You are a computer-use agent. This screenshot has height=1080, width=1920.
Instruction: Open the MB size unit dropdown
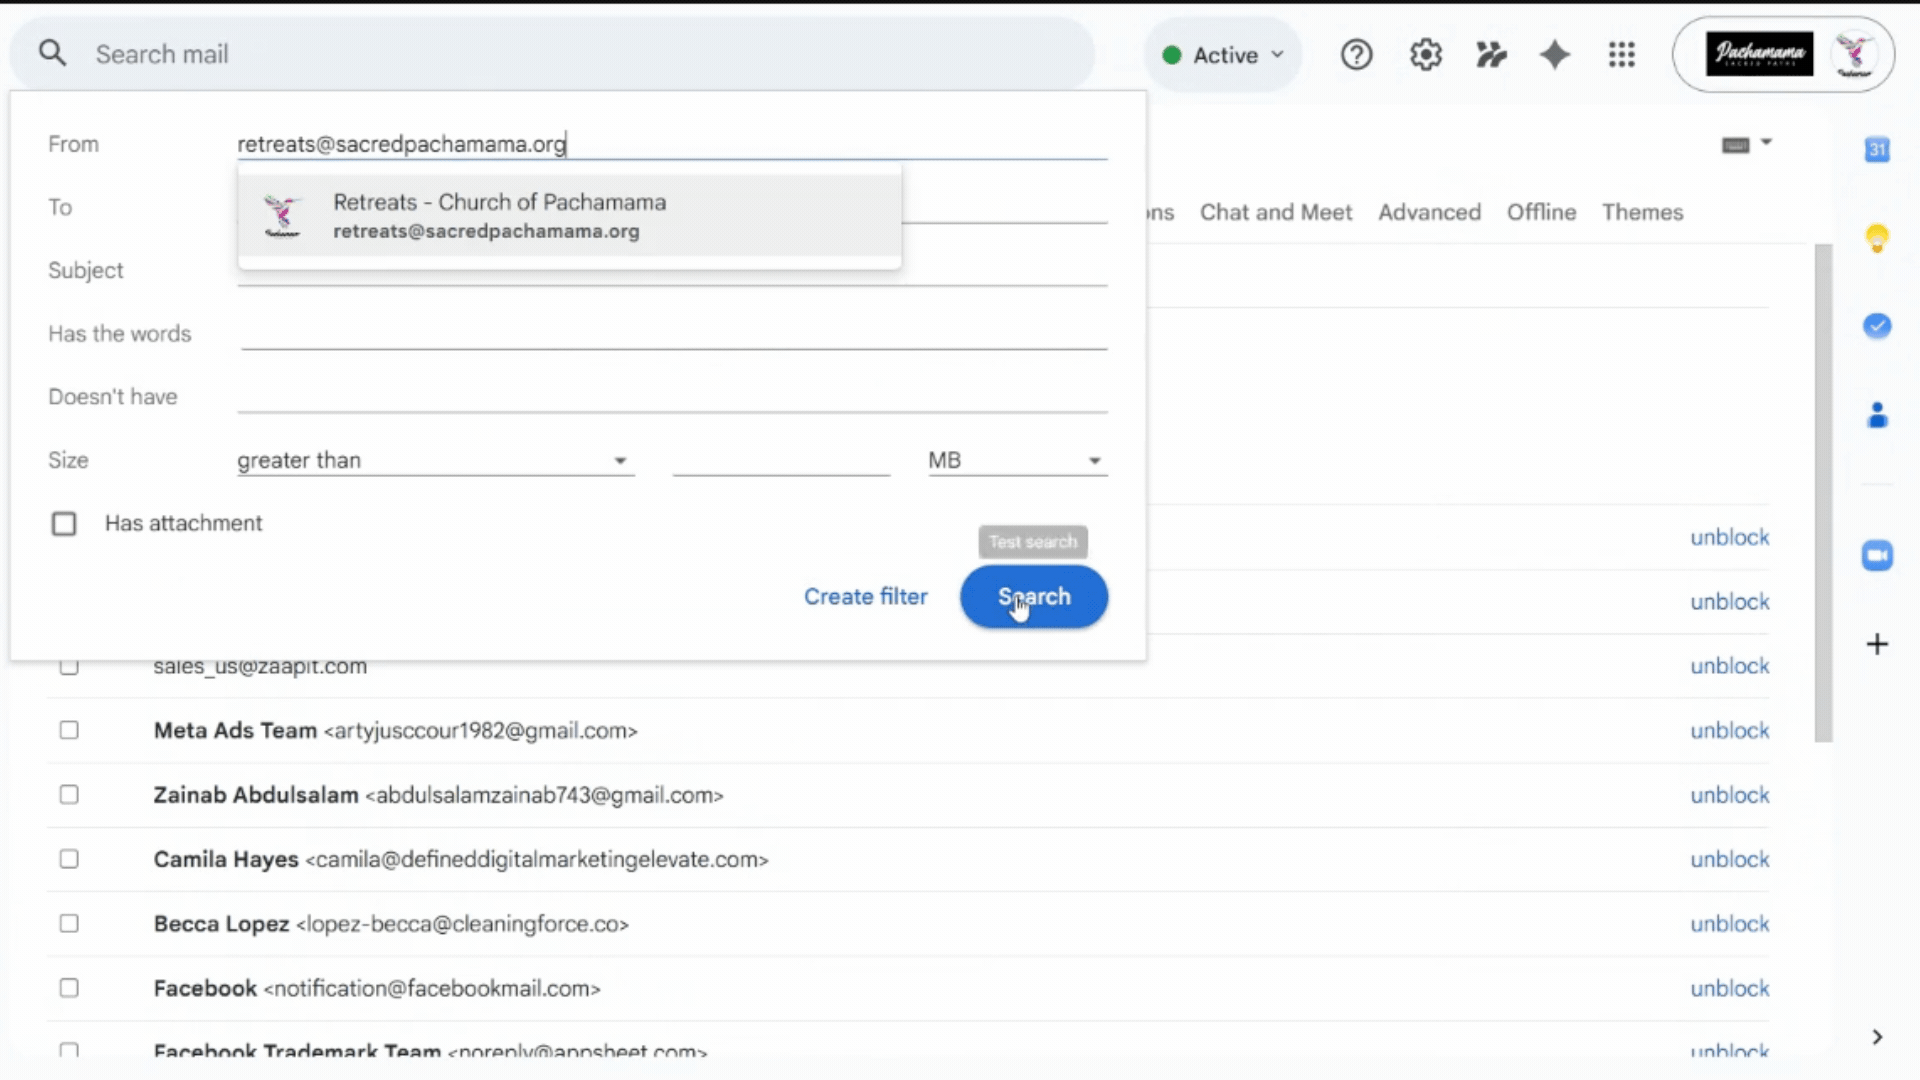coord(1017,460)
